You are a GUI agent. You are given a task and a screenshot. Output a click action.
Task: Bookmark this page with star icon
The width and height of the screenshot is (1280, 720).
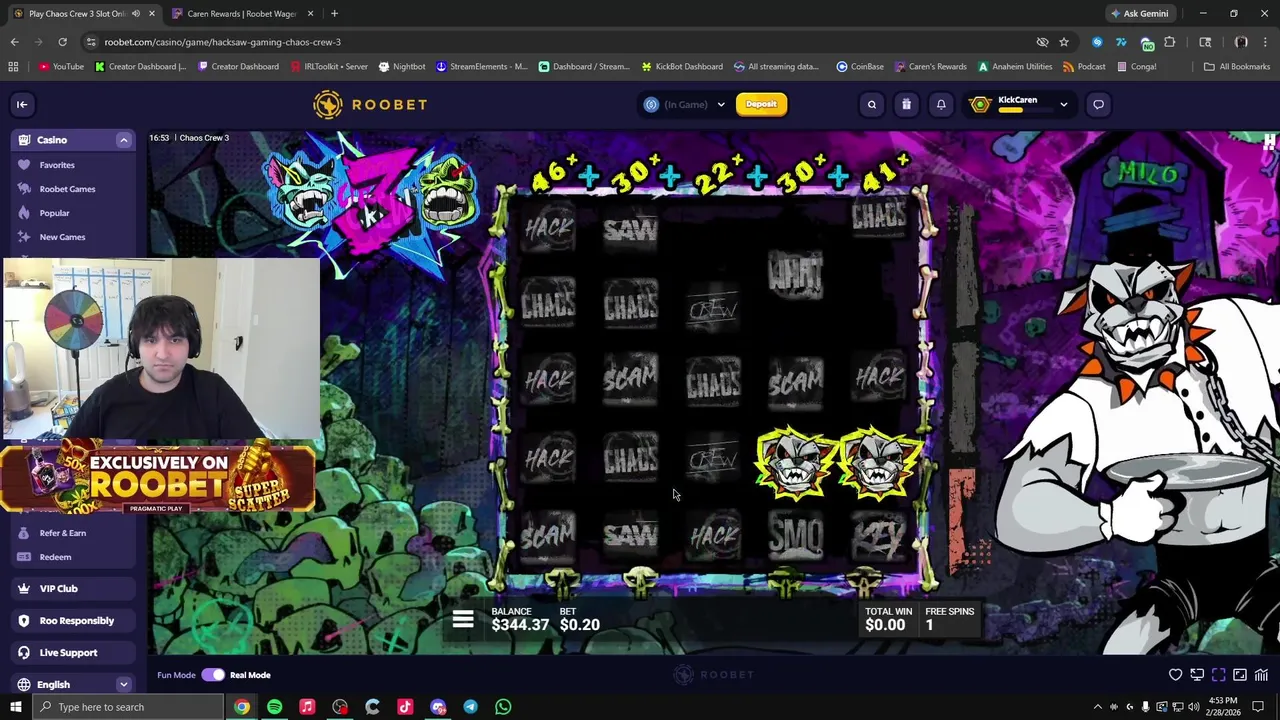pos(1064,42)
